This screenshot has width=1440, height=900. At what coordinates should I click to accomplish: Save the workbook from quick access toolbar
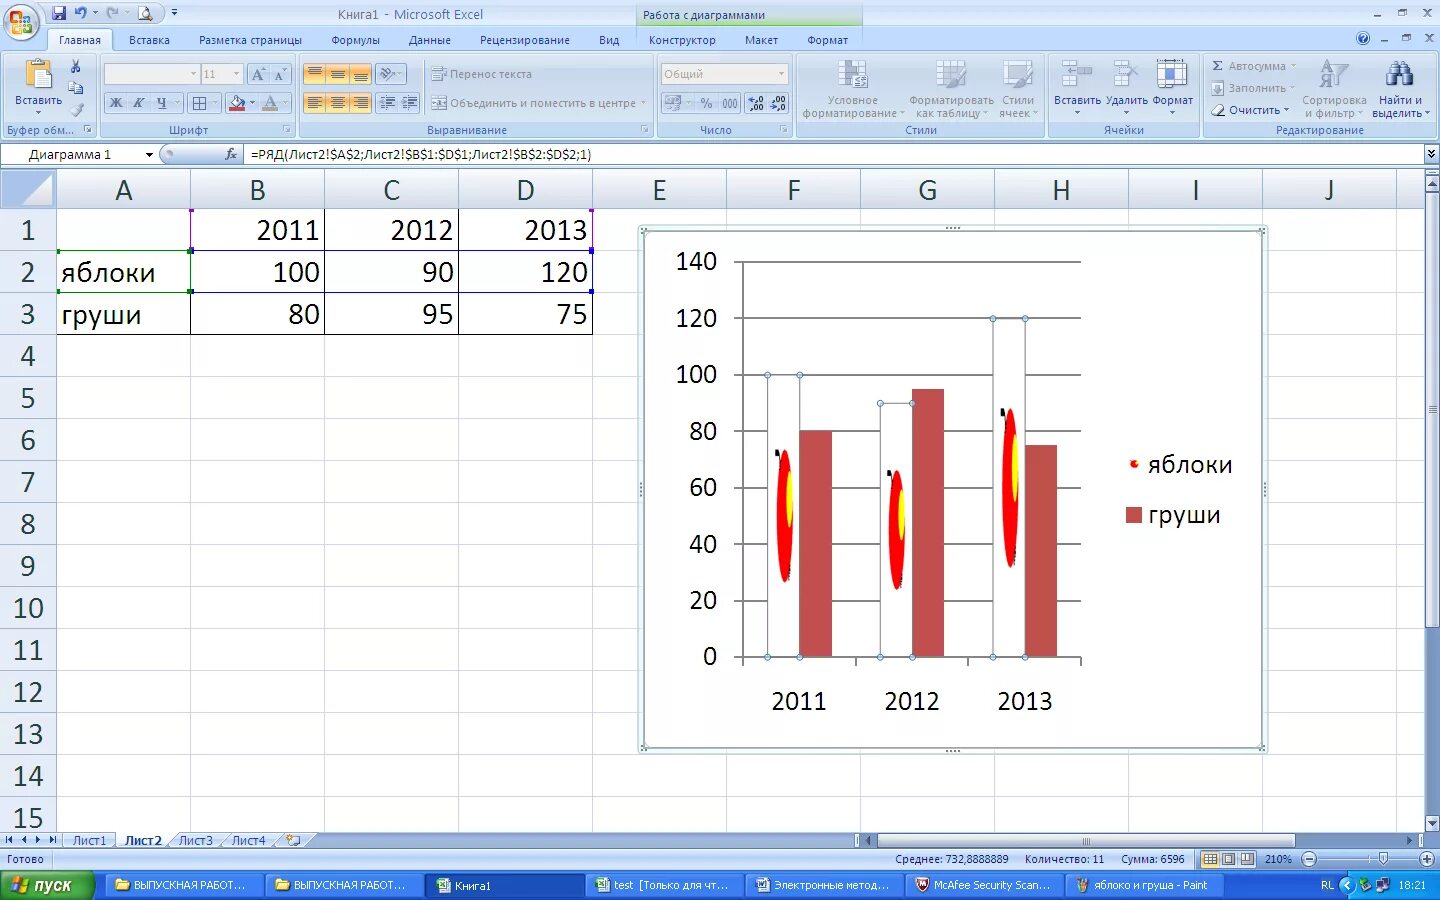pos(59,13)
